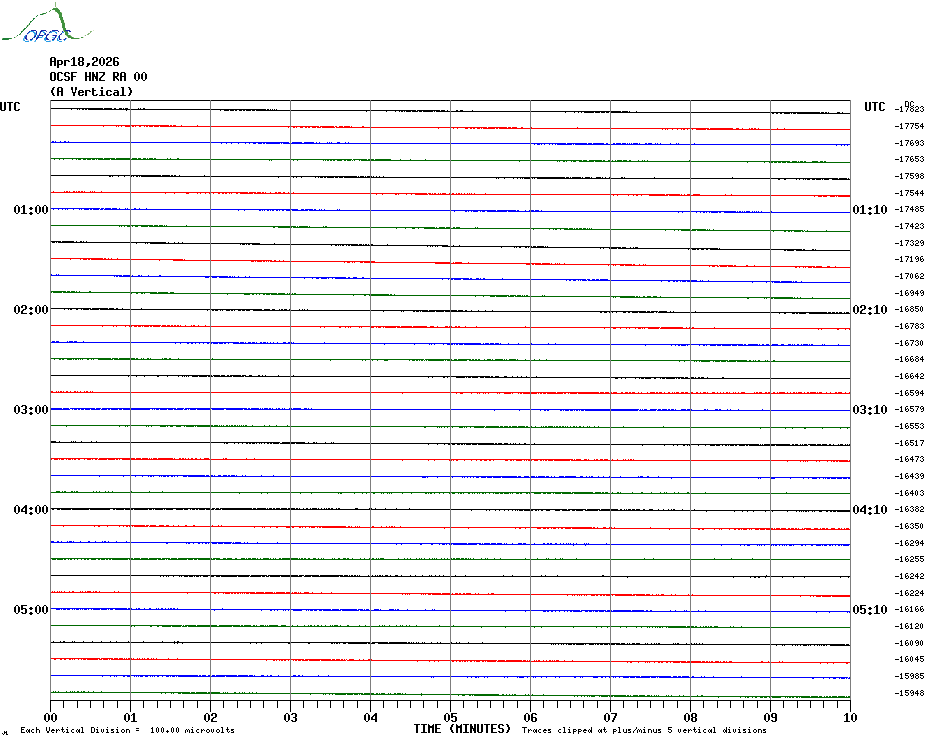Click the 02:10 time label on right

(x=870, y=310)
